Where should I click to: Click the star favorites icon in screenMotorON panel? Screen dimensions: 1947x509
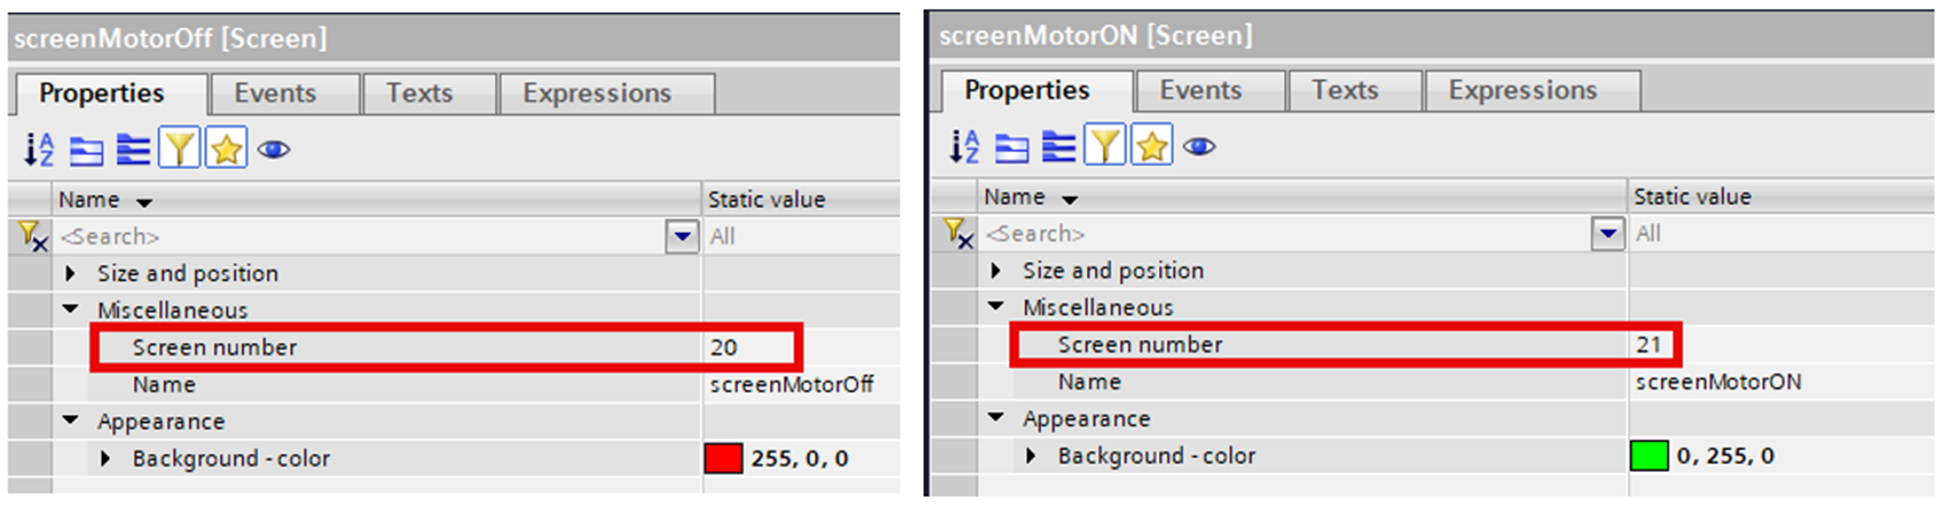click(x=1152, y=147)
